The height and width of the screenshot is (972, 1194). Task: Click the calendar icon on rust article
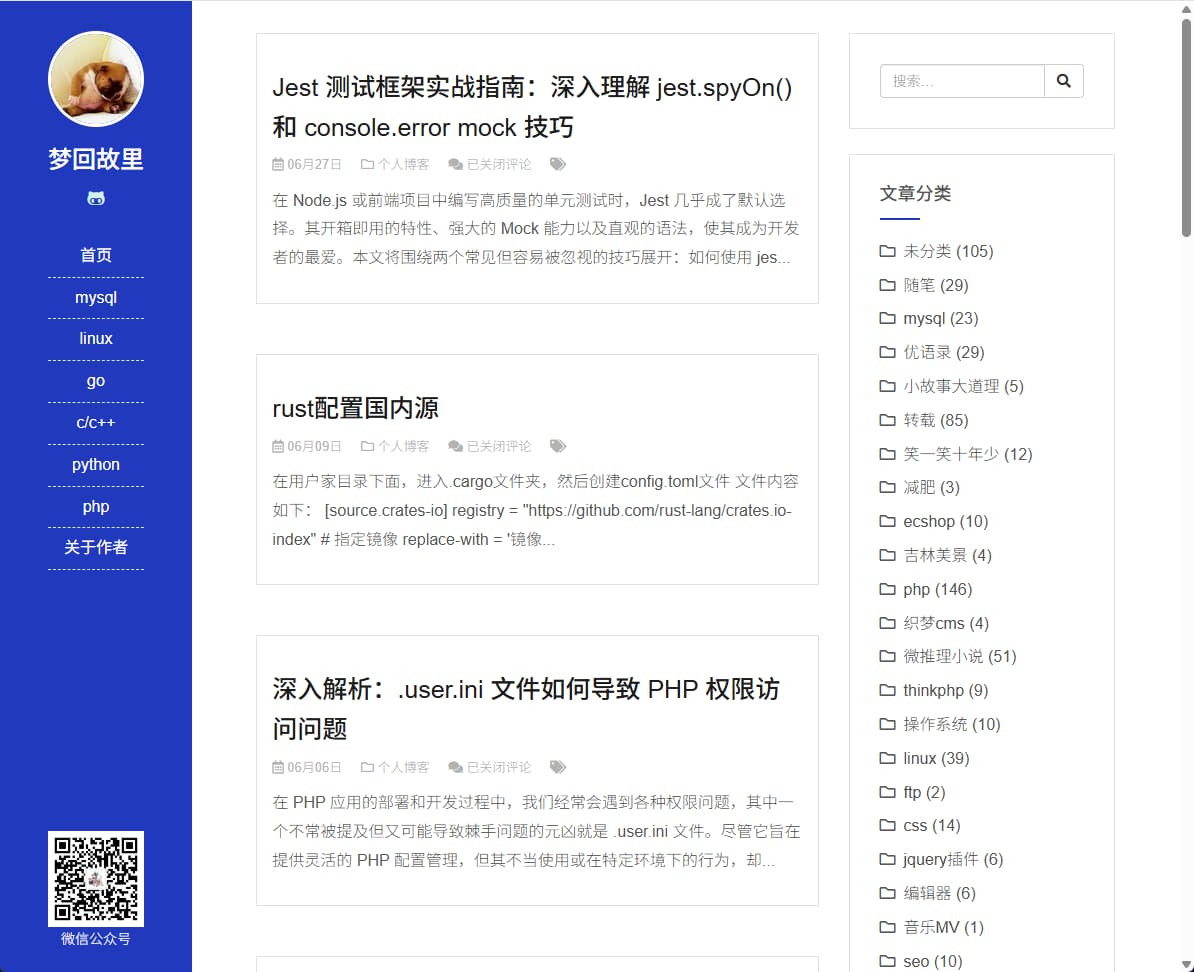[x=278, y=446]
